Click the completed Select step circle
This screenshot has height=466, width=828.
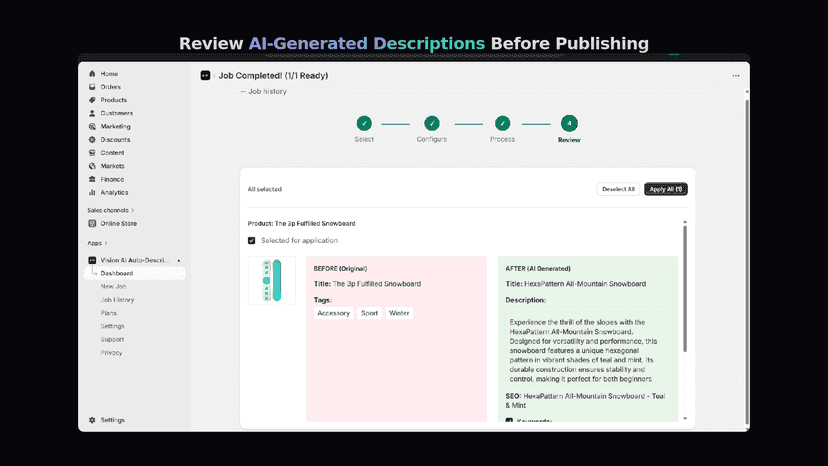click(364, 123)
